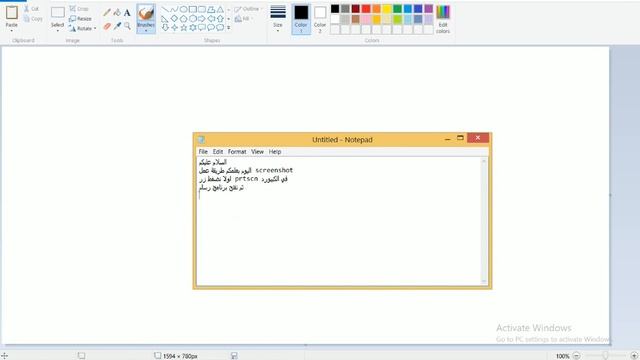Choose the Polygon shape
This screenshot has width=640, height=360.
(211, 9)
